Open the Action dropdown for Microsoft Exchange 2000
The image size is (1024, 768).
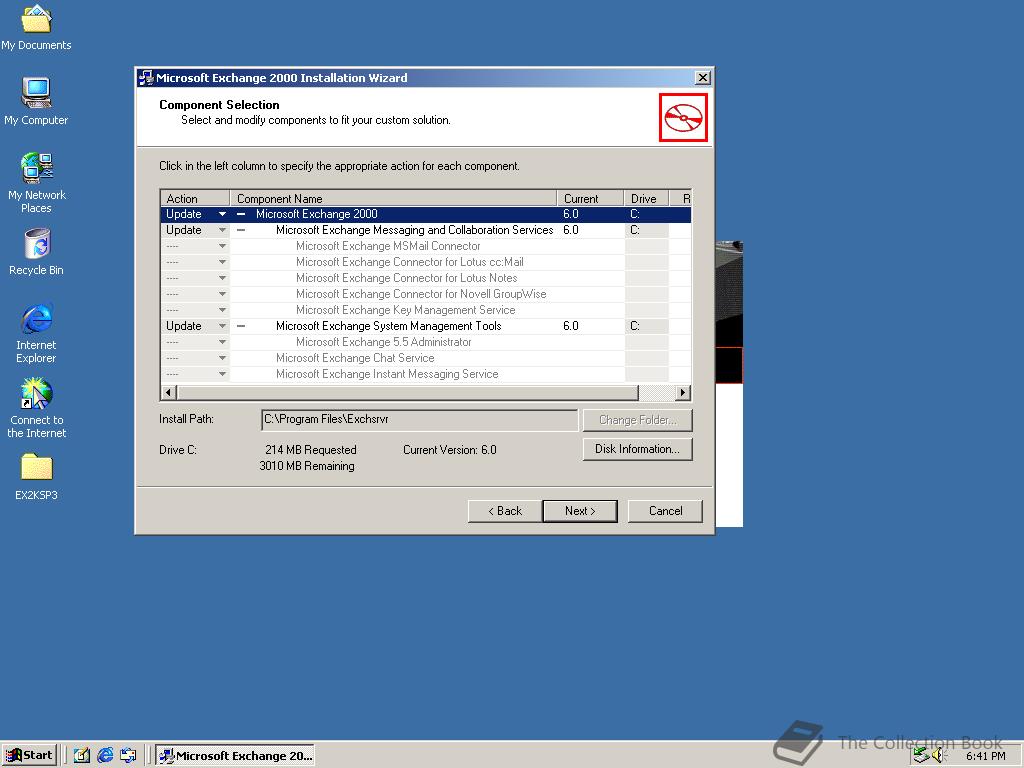pos(222,213)
